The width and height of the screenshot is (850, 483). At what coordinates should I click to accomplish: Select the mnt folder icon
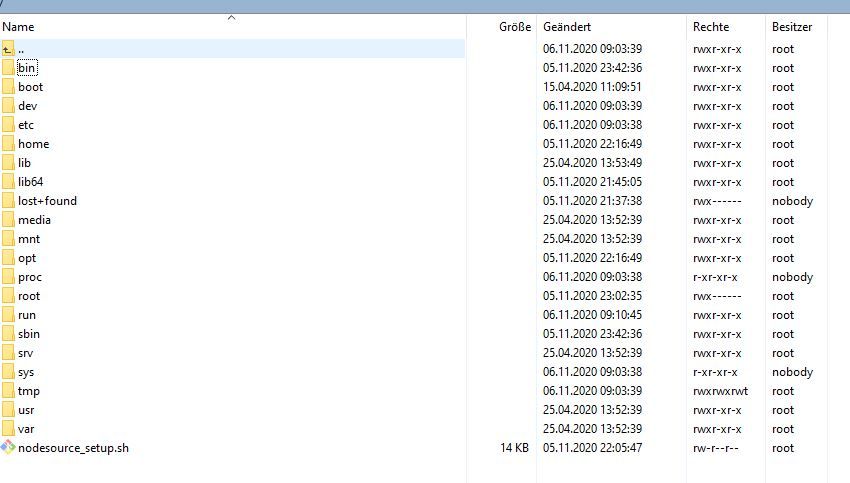click(8, 239)
